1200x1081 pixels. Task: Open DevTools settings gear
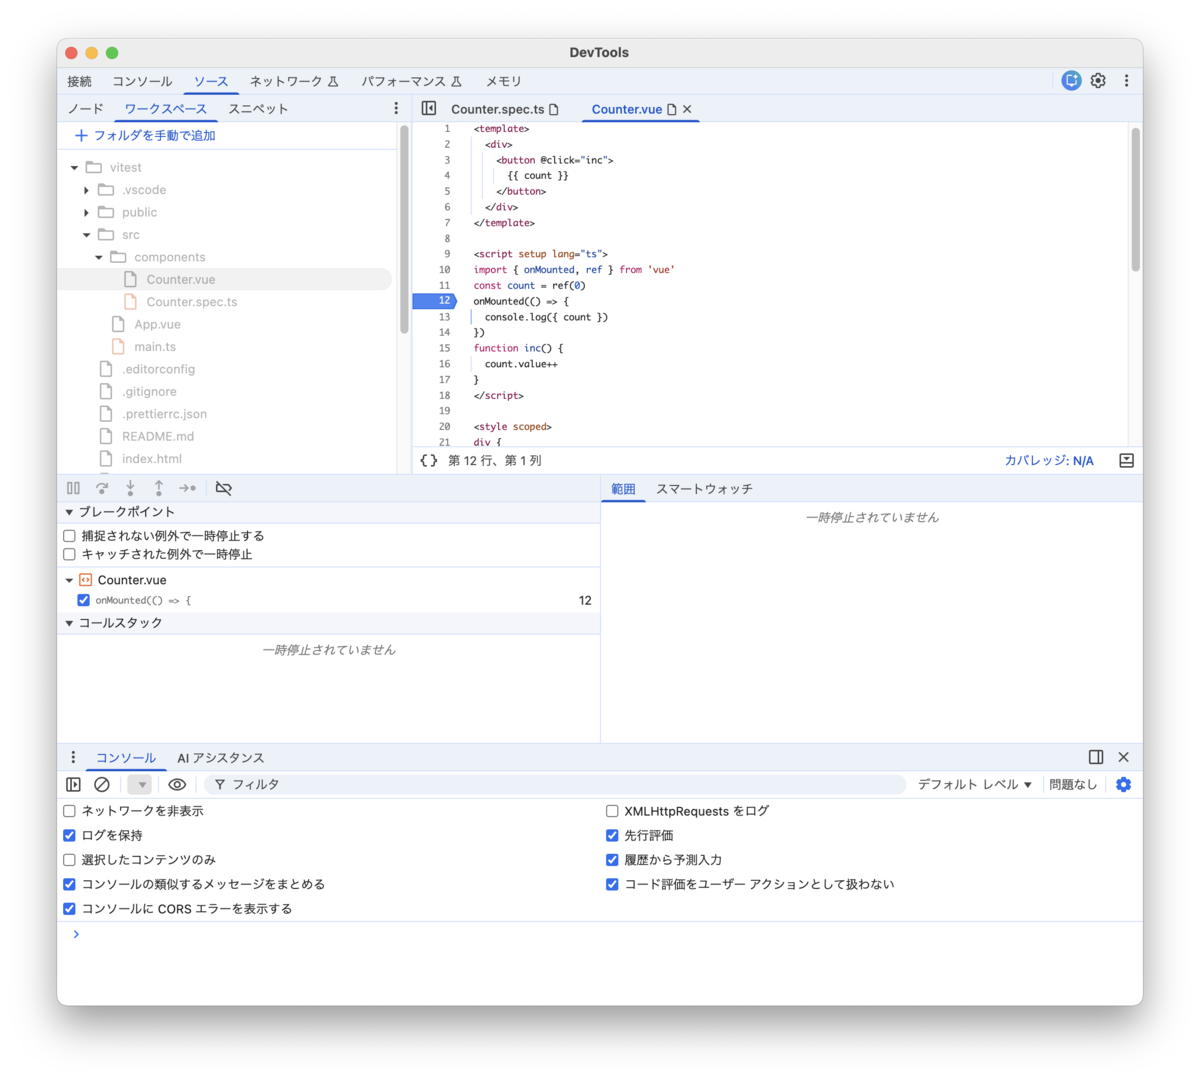pos(1098,81)
